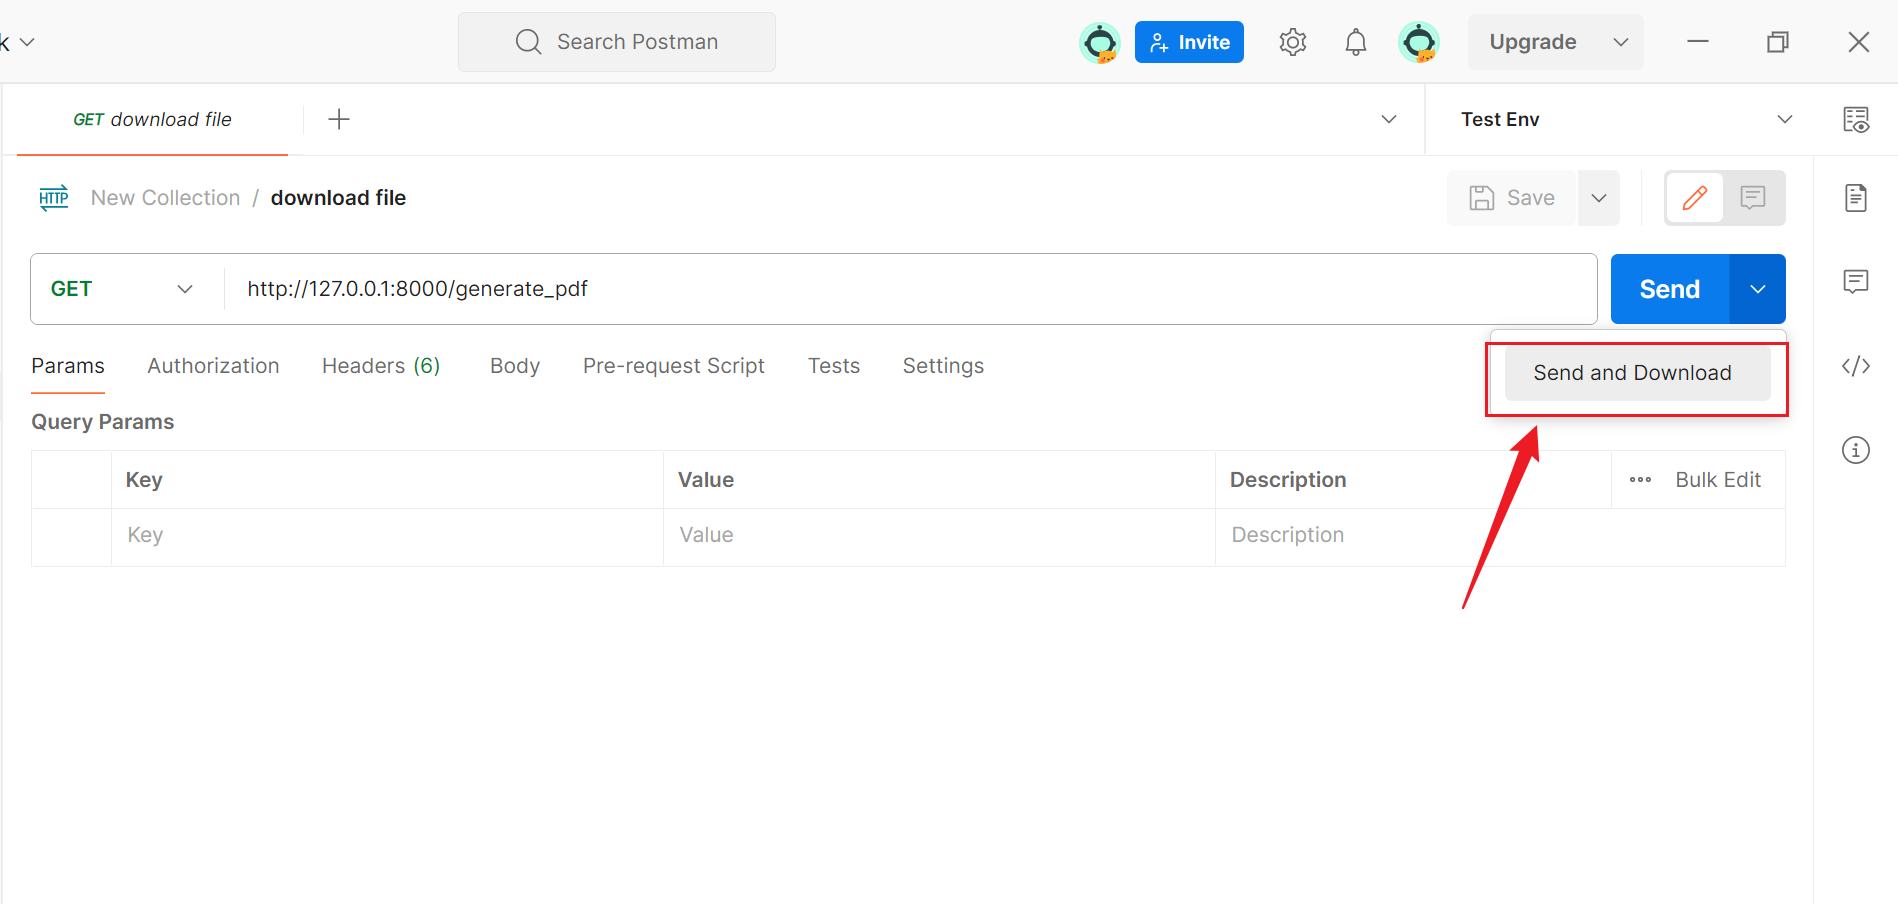Image resolution: width=1898 pixels, height=904 pixels.
Task: Click the download file request name
Action: 338,198
